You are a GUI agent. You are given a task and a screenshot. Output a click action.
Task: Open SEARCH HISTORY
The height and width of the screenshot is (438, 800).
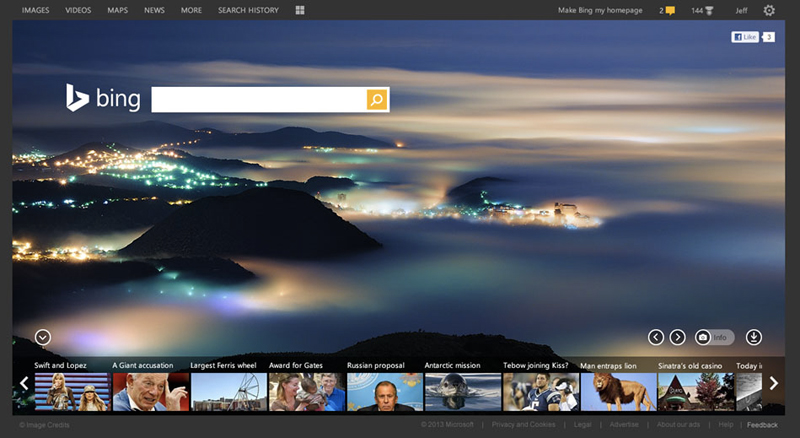[x=248, y=10]
